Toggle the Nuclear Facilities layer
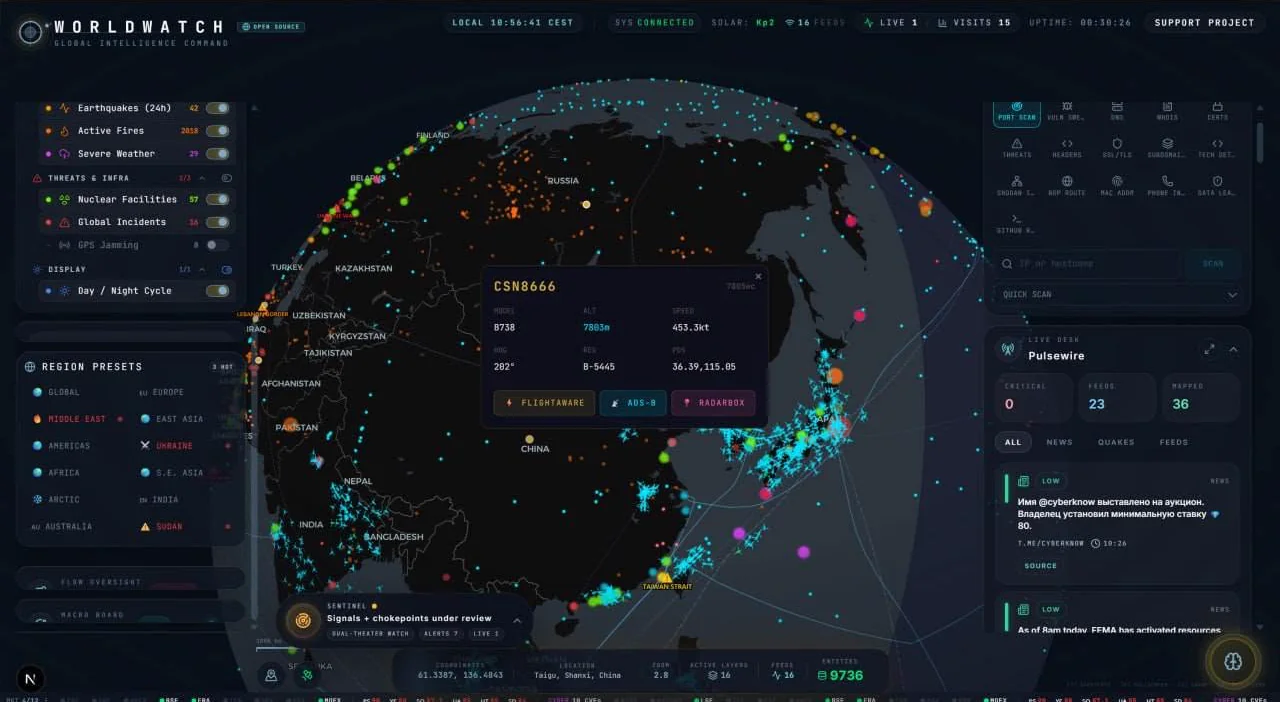The width and height of the screenshot is (1280, 702). (217, 199)
